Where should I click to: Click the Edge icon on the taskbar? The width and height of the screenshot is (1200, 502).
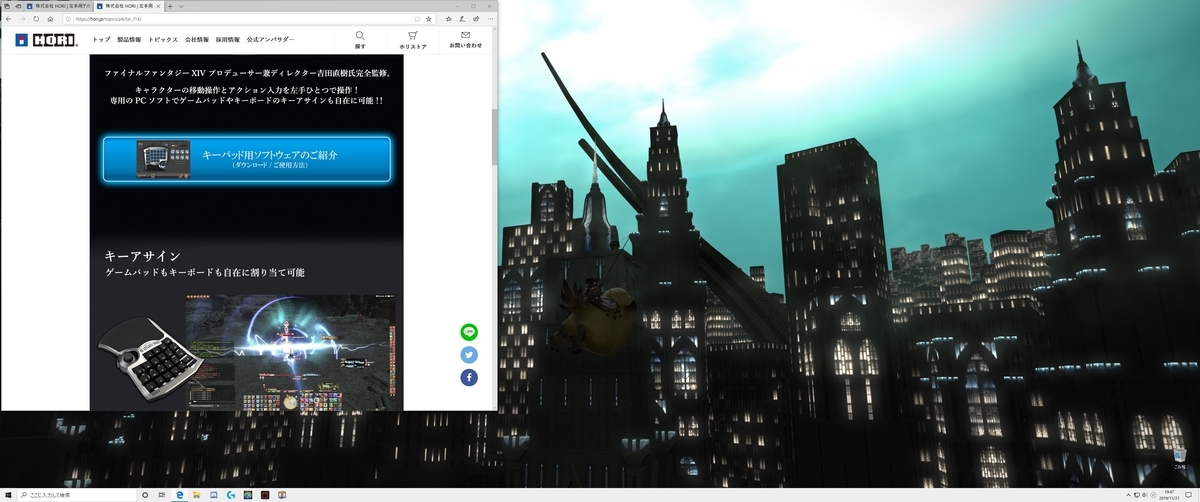[x=180, y=495]
